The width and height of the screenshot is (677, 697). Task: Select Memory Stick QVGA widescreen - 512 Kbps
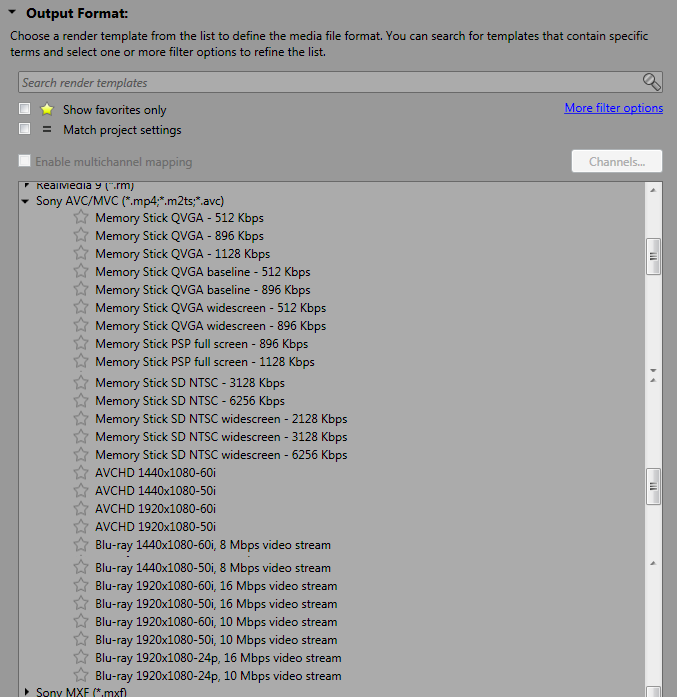tap(210, 308)
